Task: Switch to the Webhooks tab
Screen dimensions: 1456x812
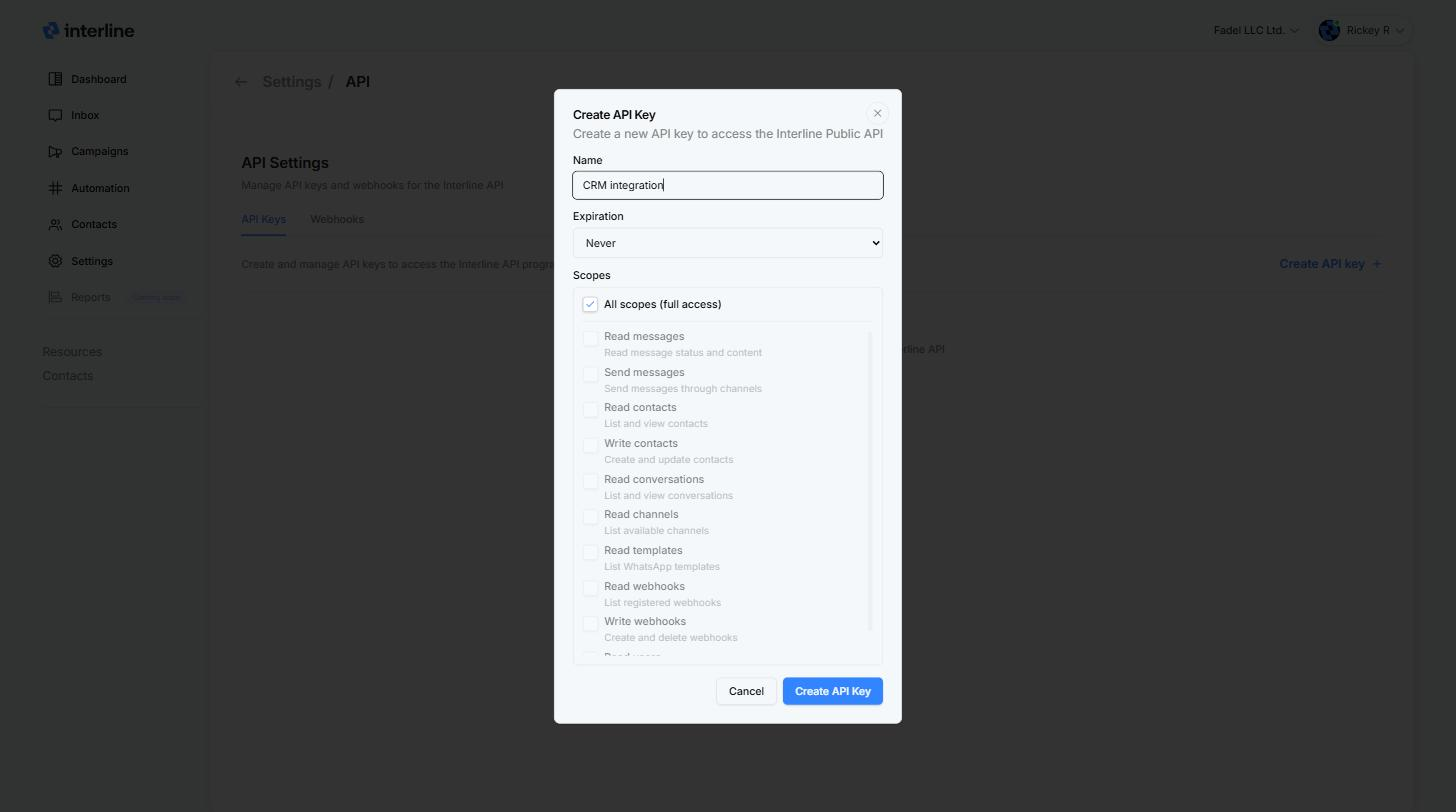Action: (x=337, y=219)
